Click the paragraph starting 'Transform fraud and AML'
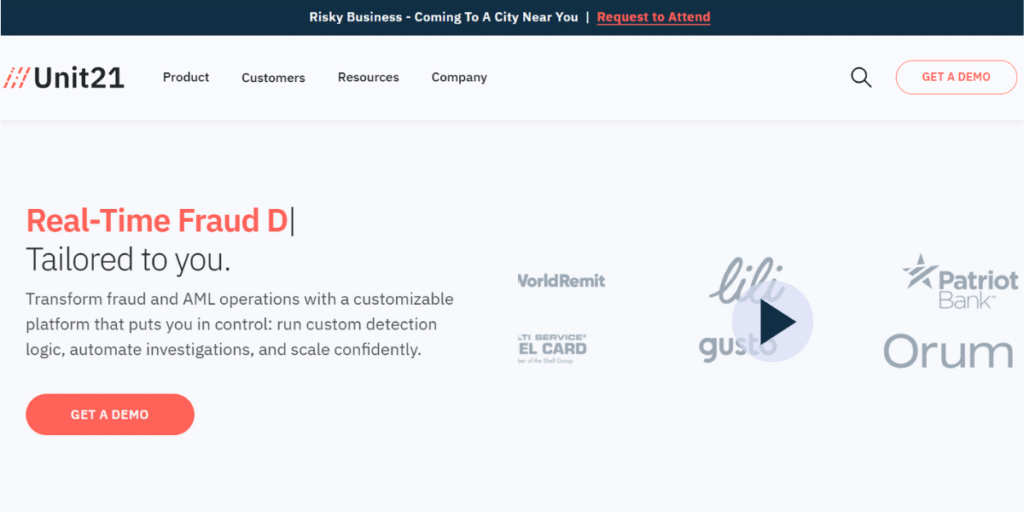1024x512 pixels. (x=240, y=325)
